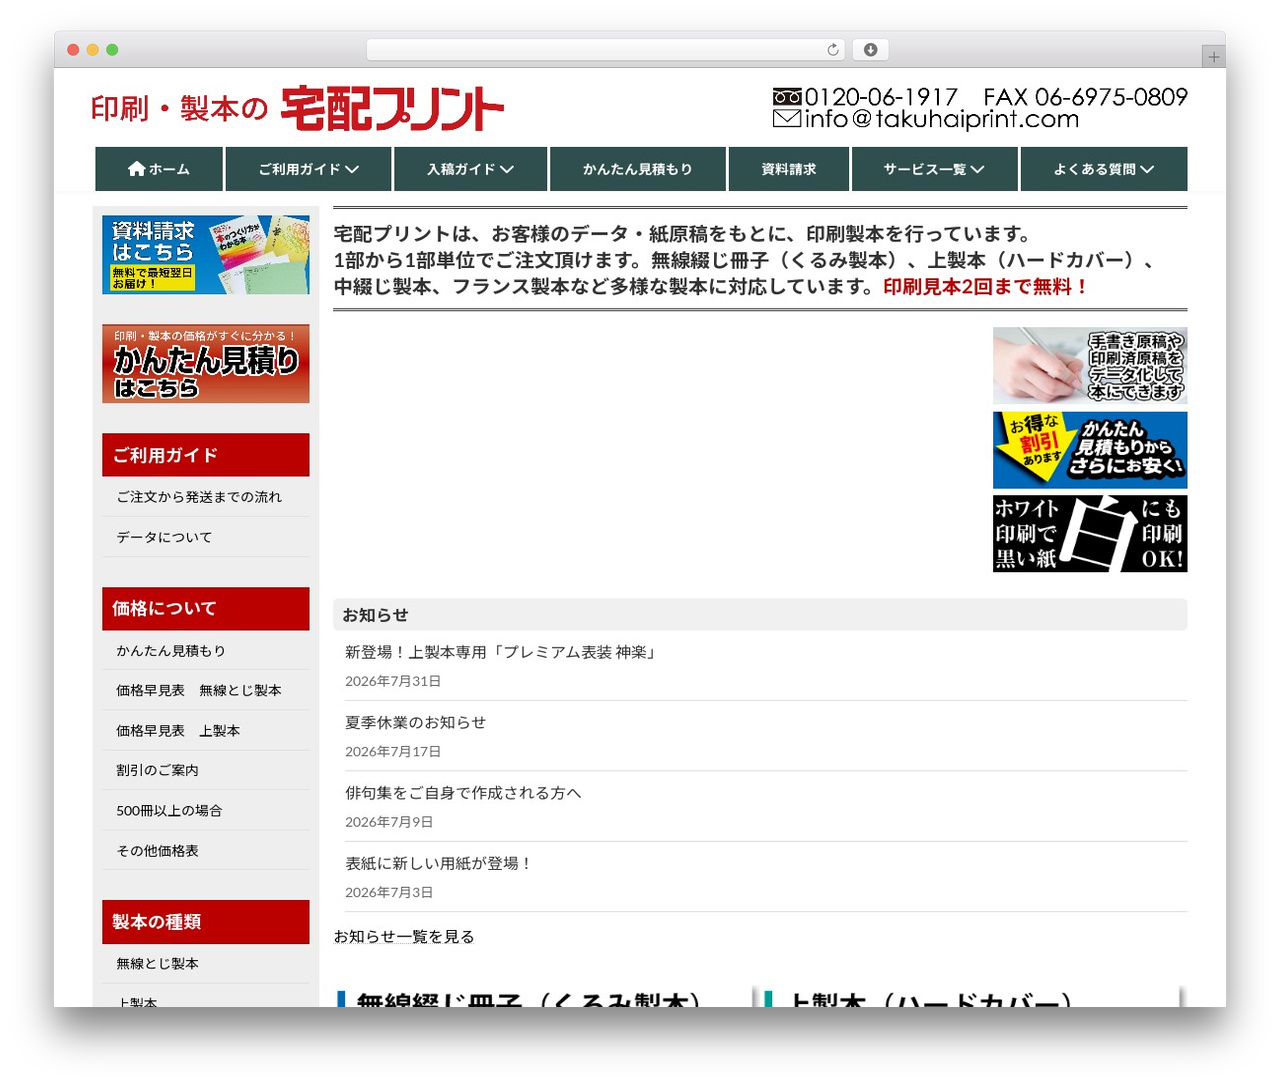
Task: Open the お得な割引 blue banner
Action: coord(1090,450)
